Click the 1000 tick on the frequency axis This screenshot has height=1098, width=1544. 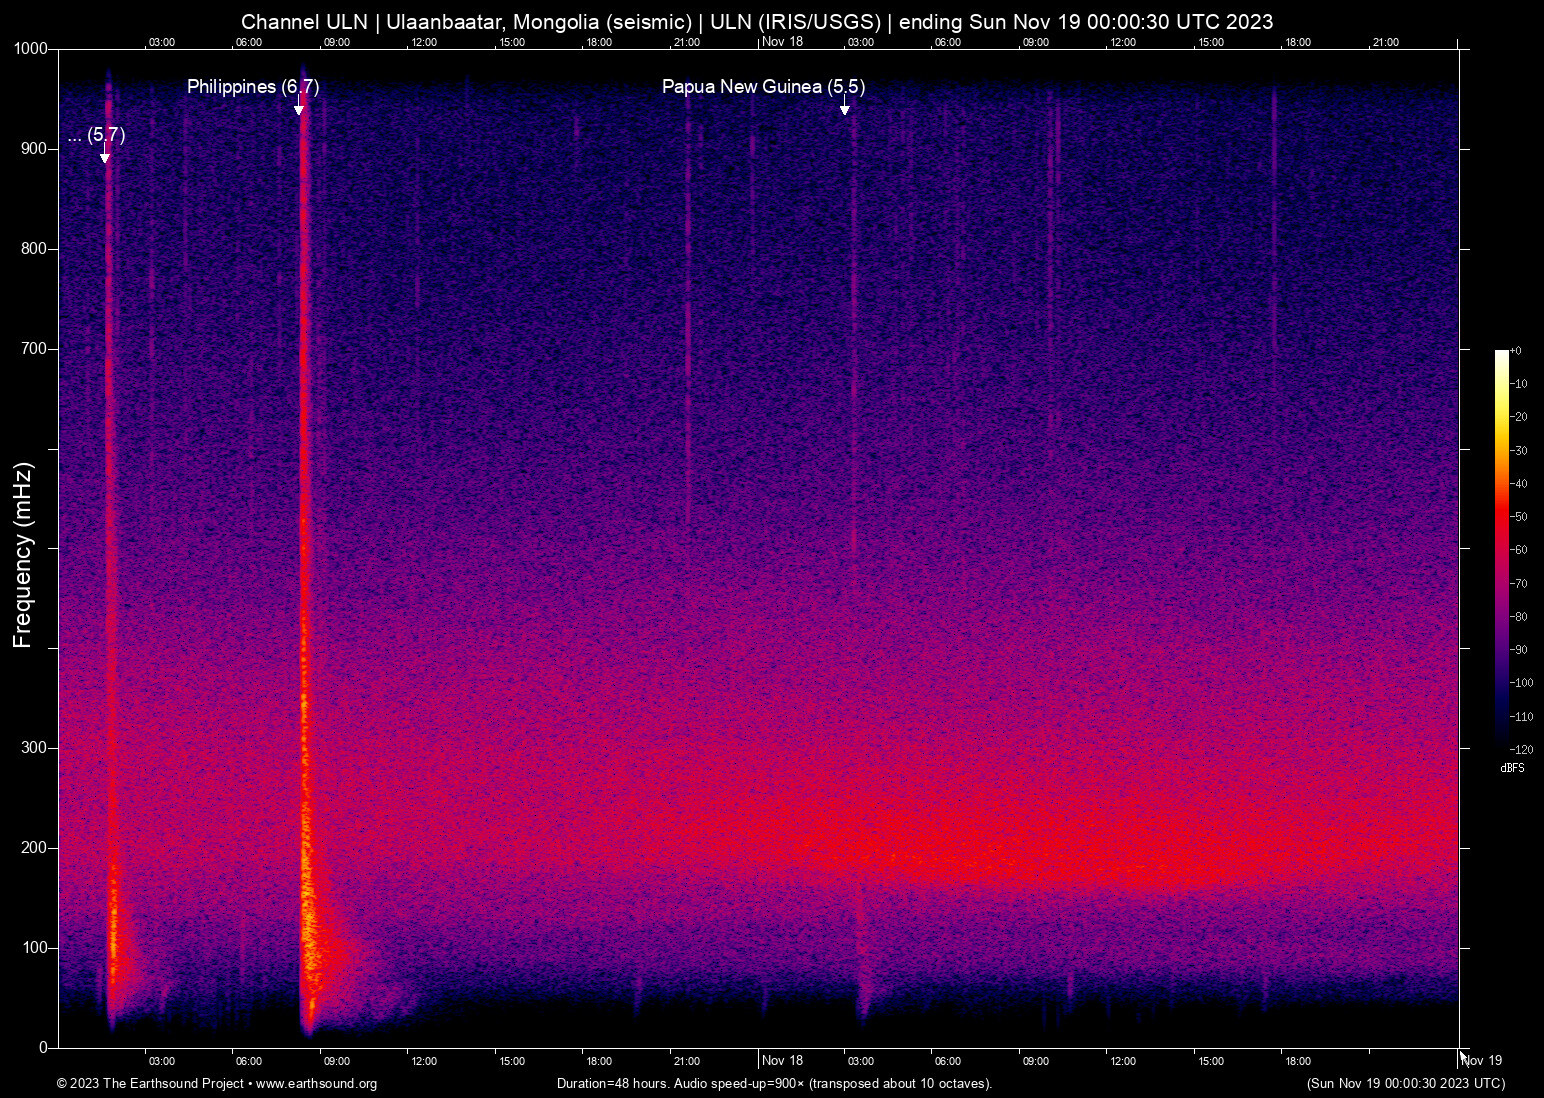pos(30,49)
